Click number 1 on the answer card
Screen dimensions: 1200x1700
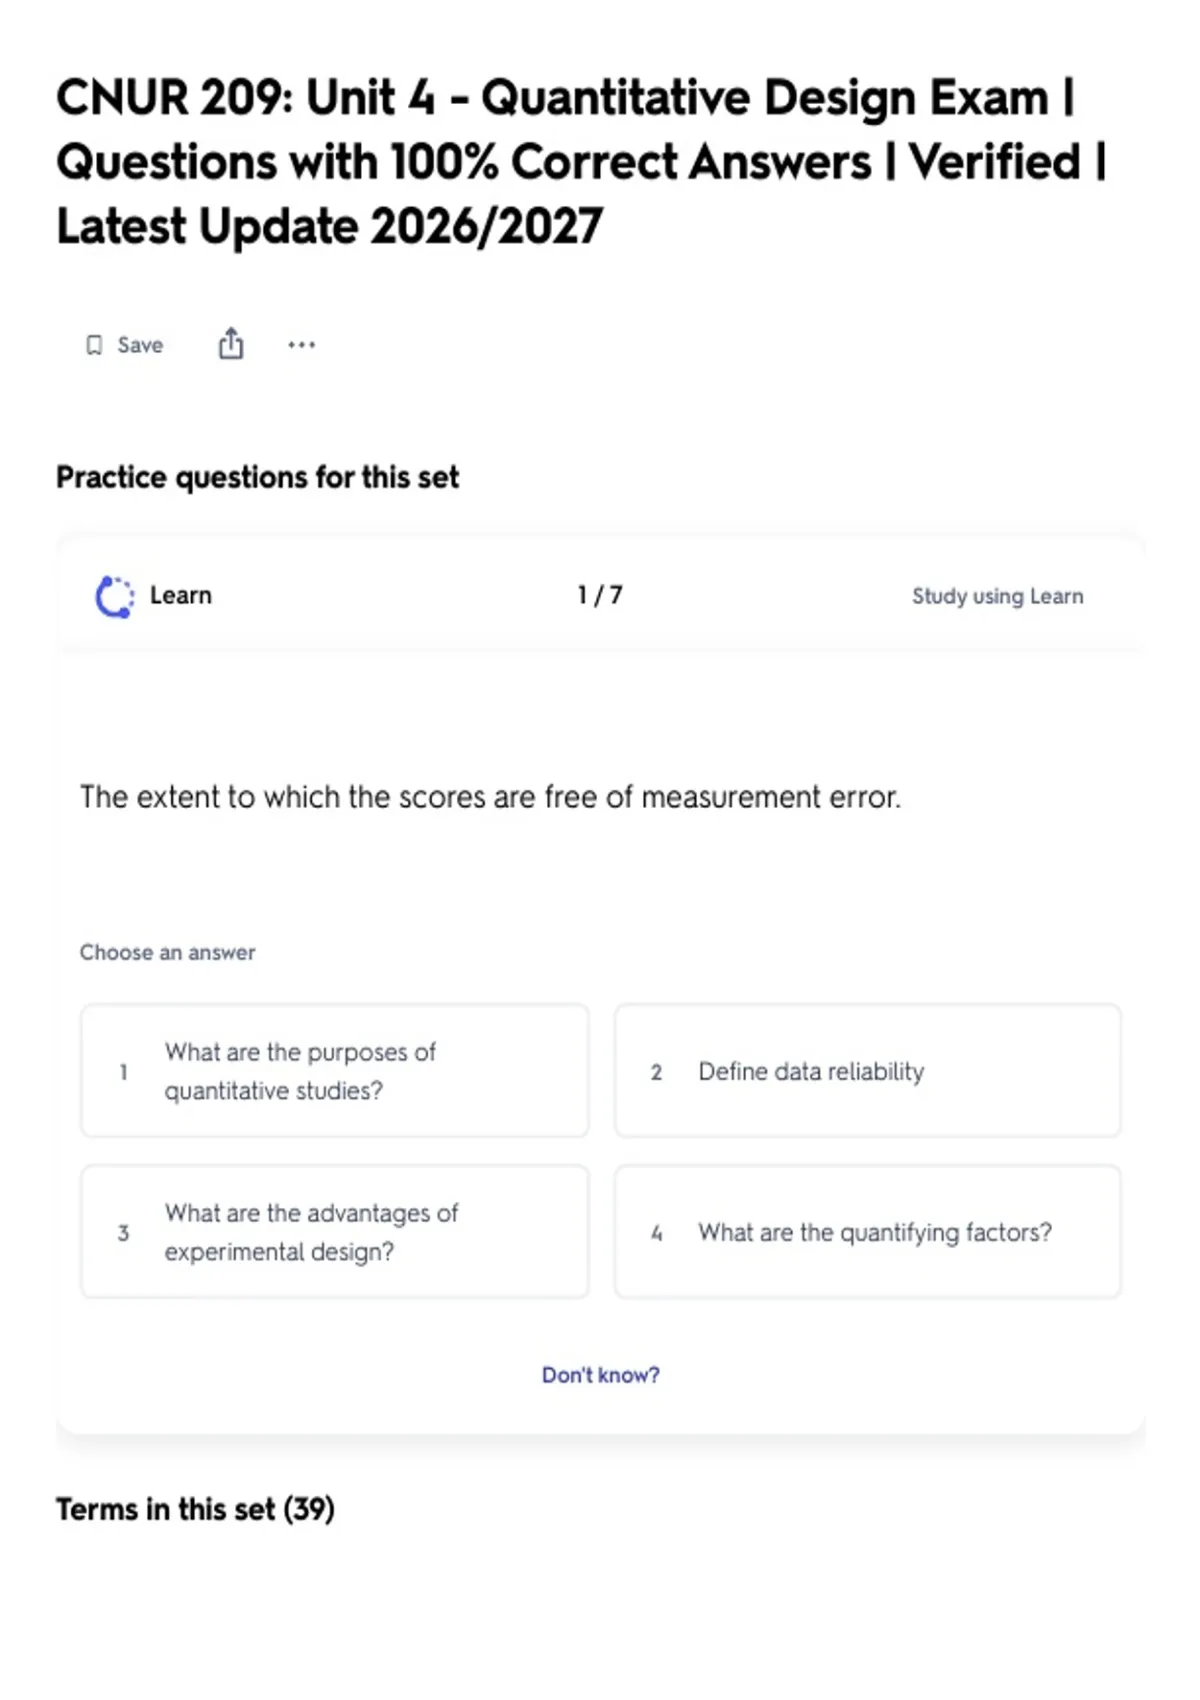(x=123, y=1072)
